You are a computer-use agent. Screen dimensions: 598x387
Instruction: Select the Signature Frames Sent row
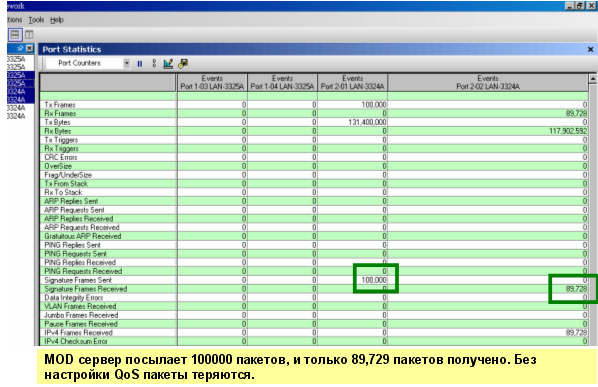313,280
